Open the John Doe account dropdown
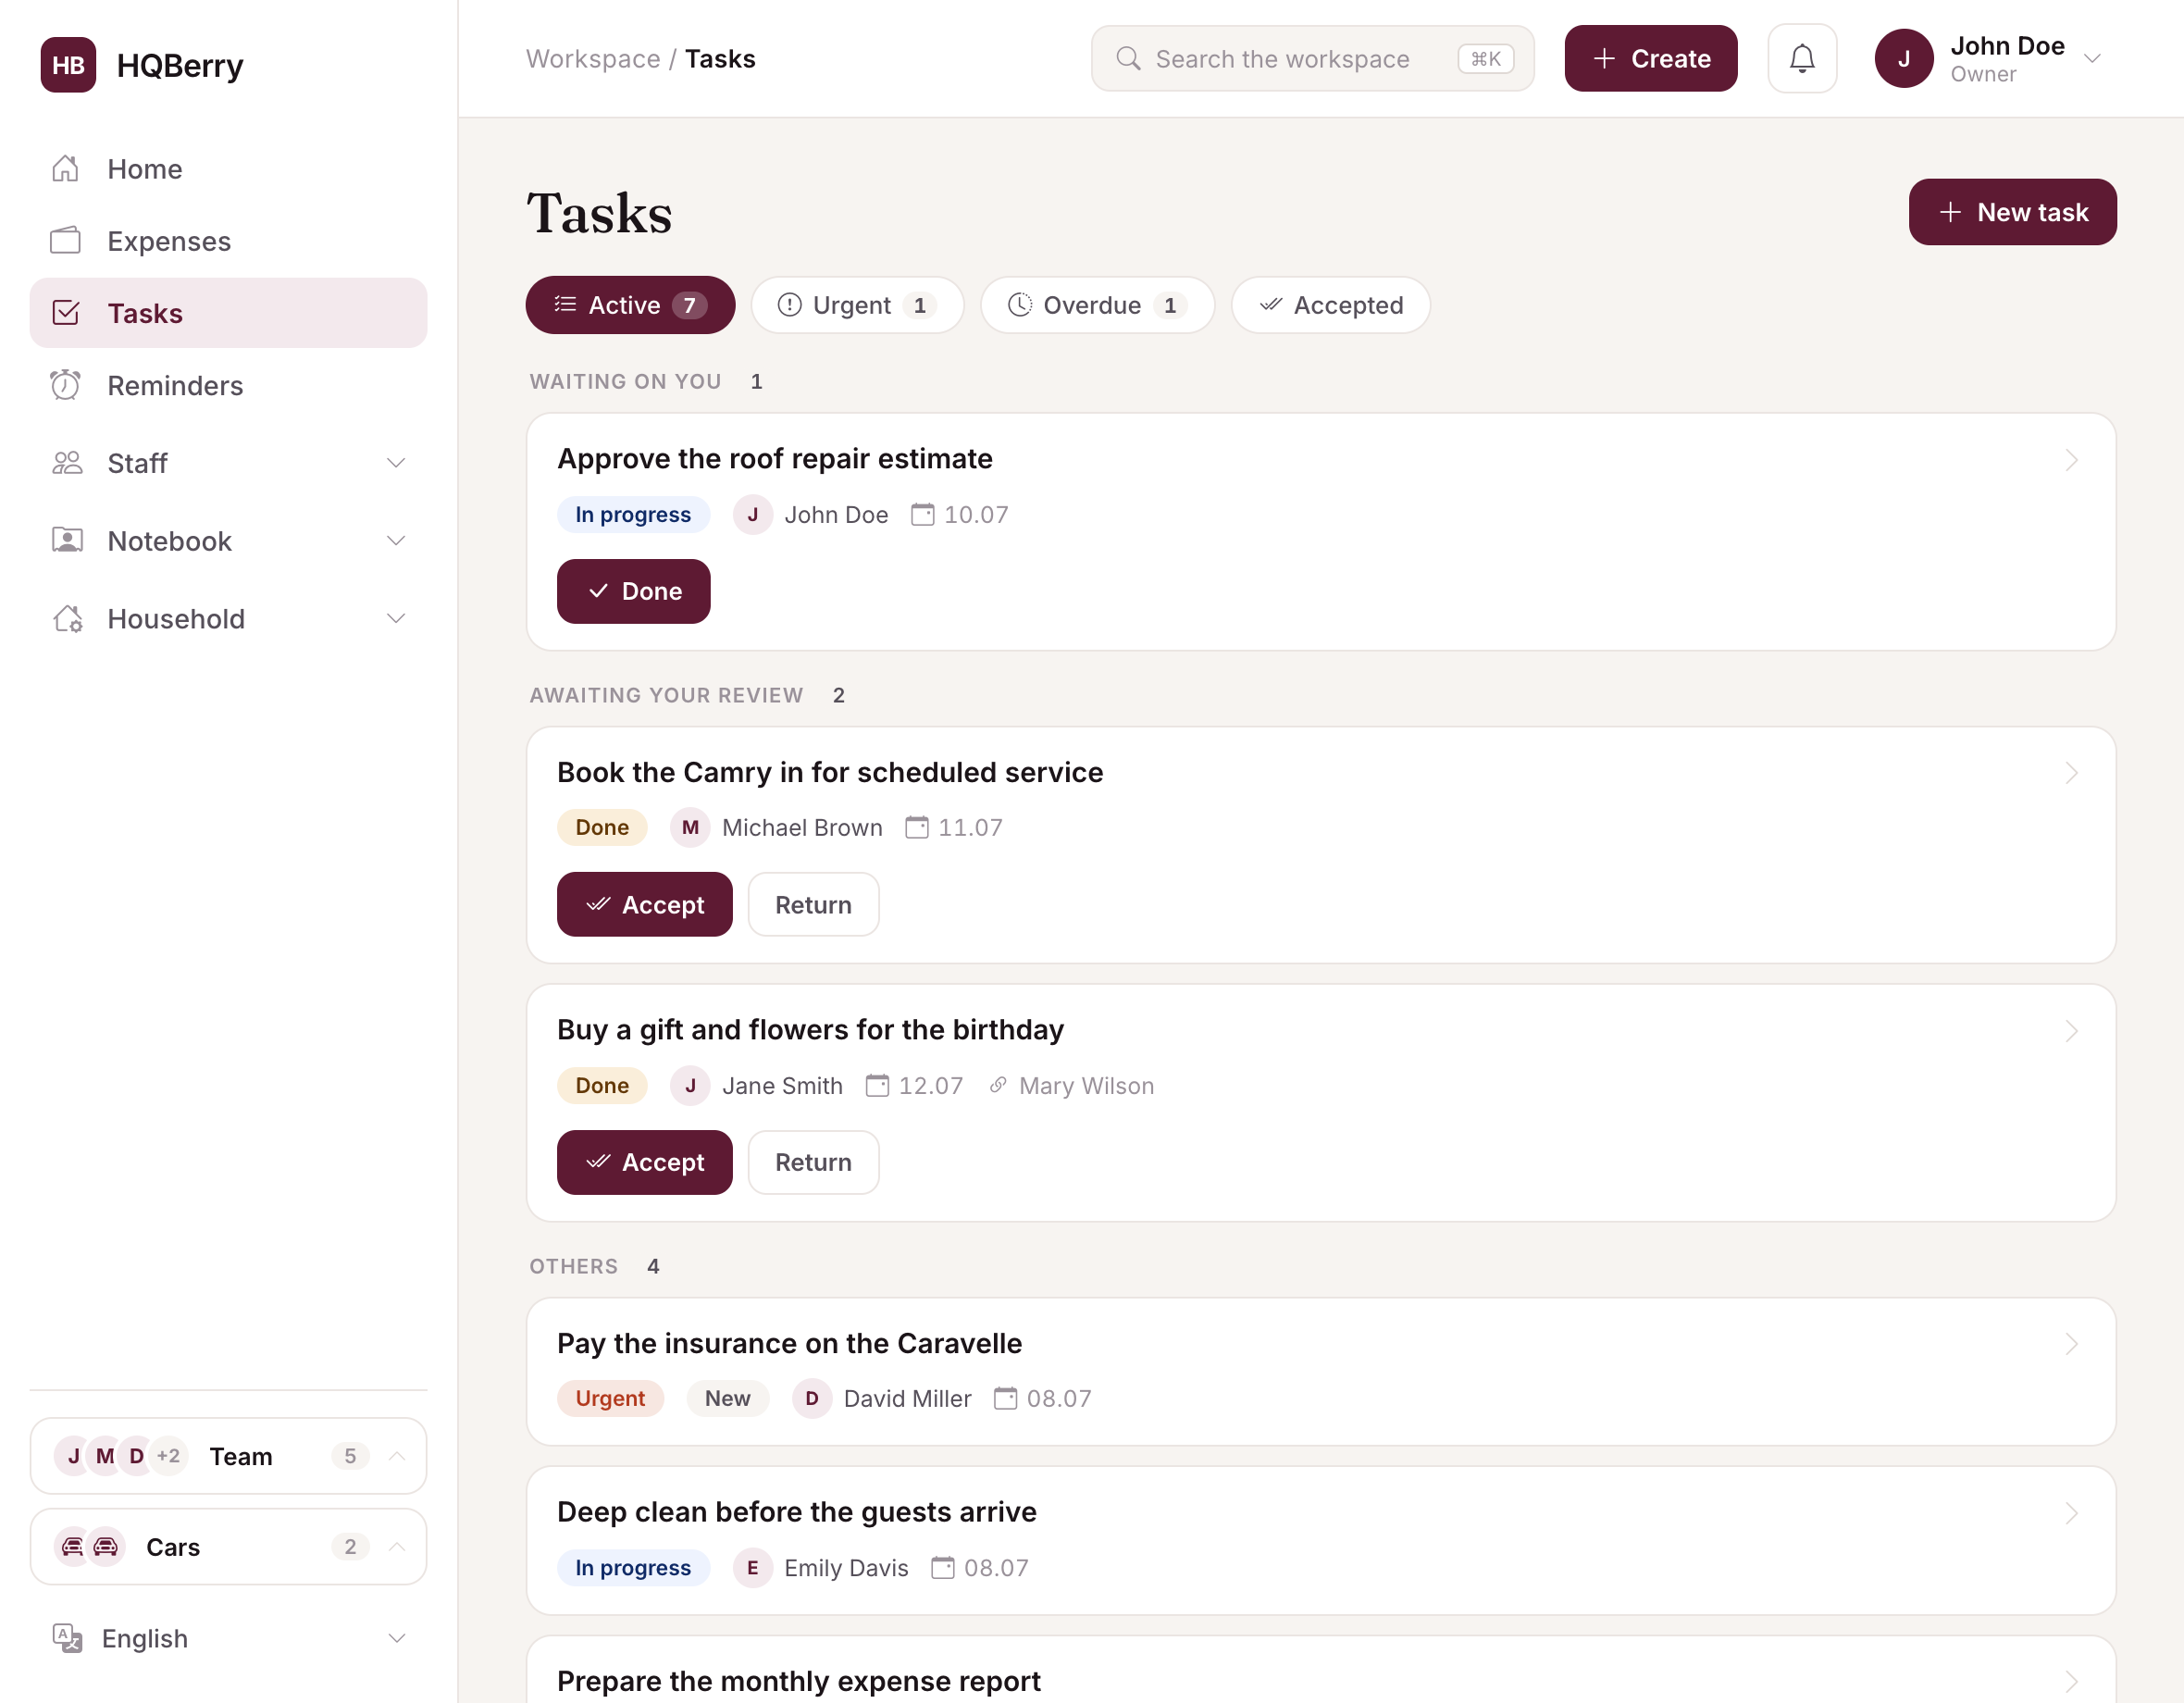This screenshot has width=2184, height=1703. point(2092,59)
